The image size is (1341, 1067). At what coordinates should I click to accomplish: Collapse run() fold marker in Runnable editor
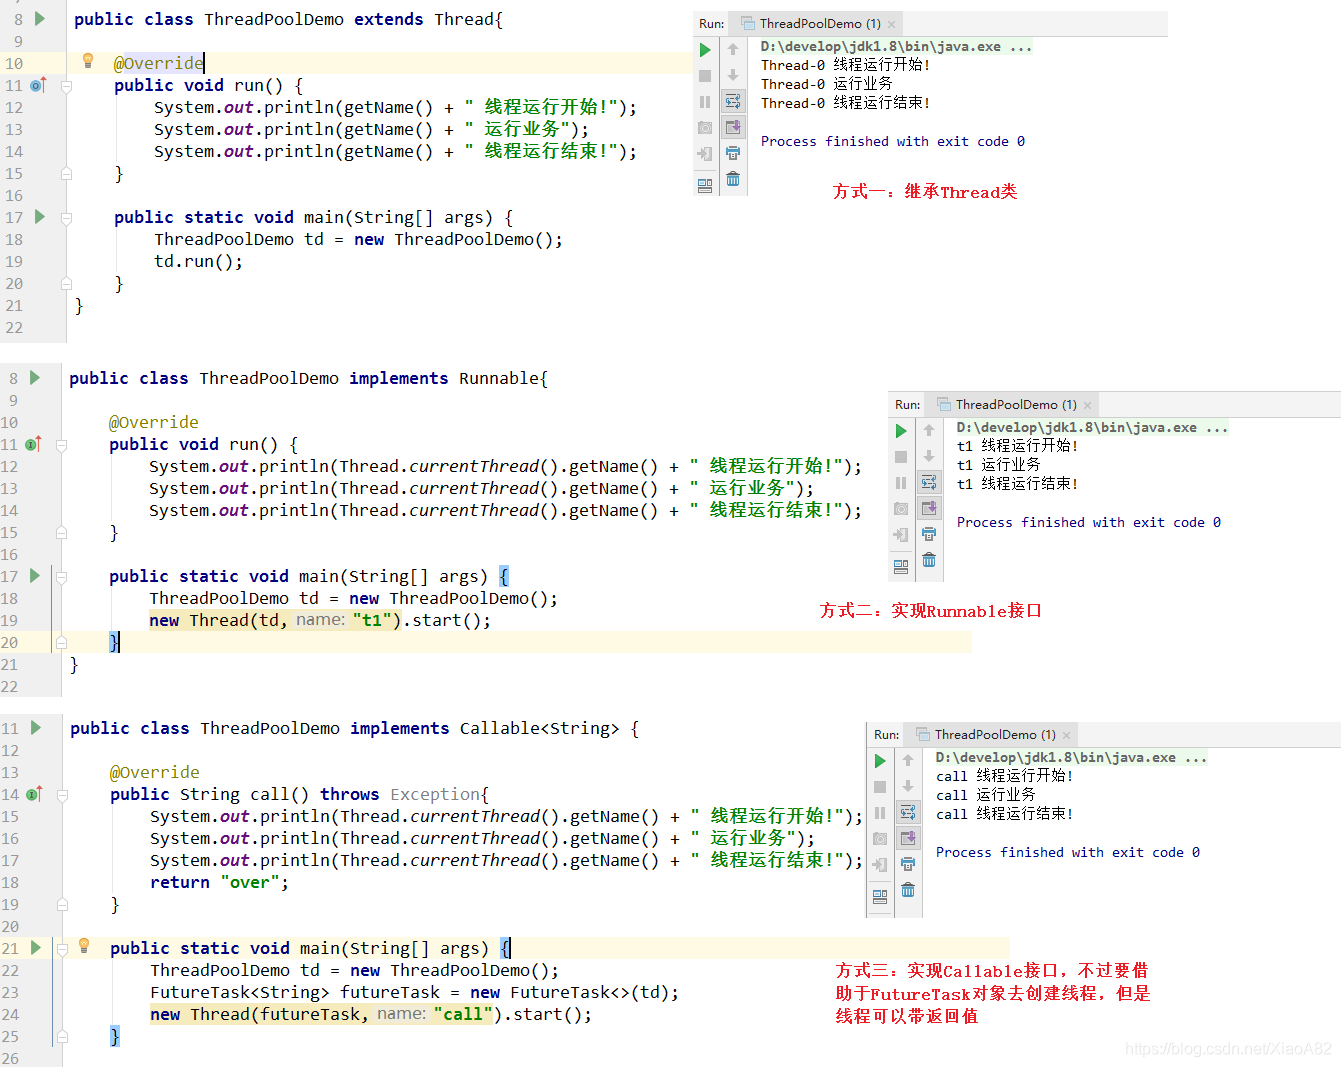[x=61, y=445]
